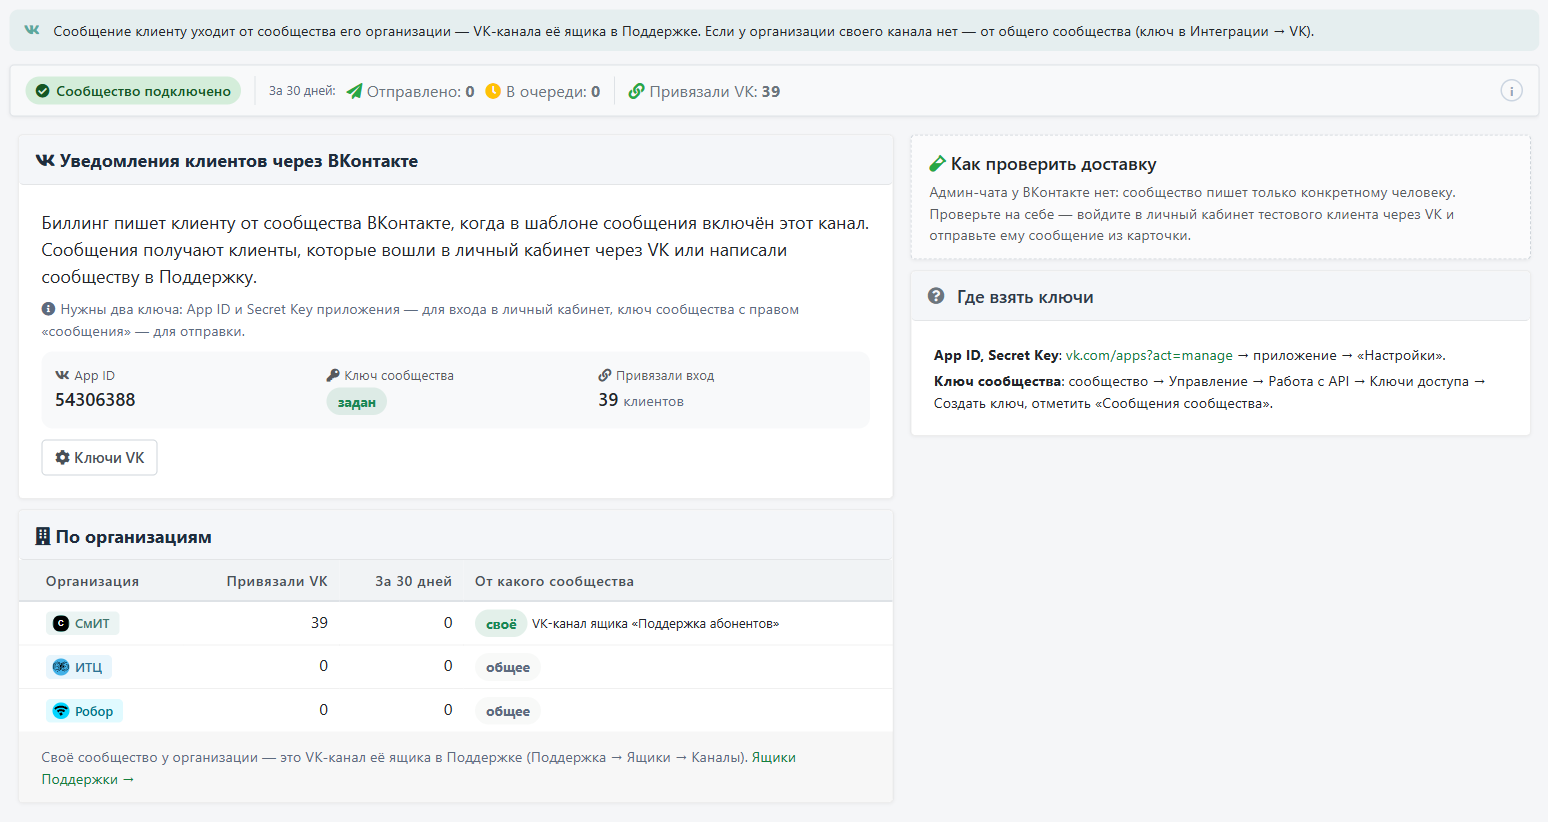Click the info icon before Нужны два ключа
Viewport: 1548px width, 822px height.
coord(48,309)
